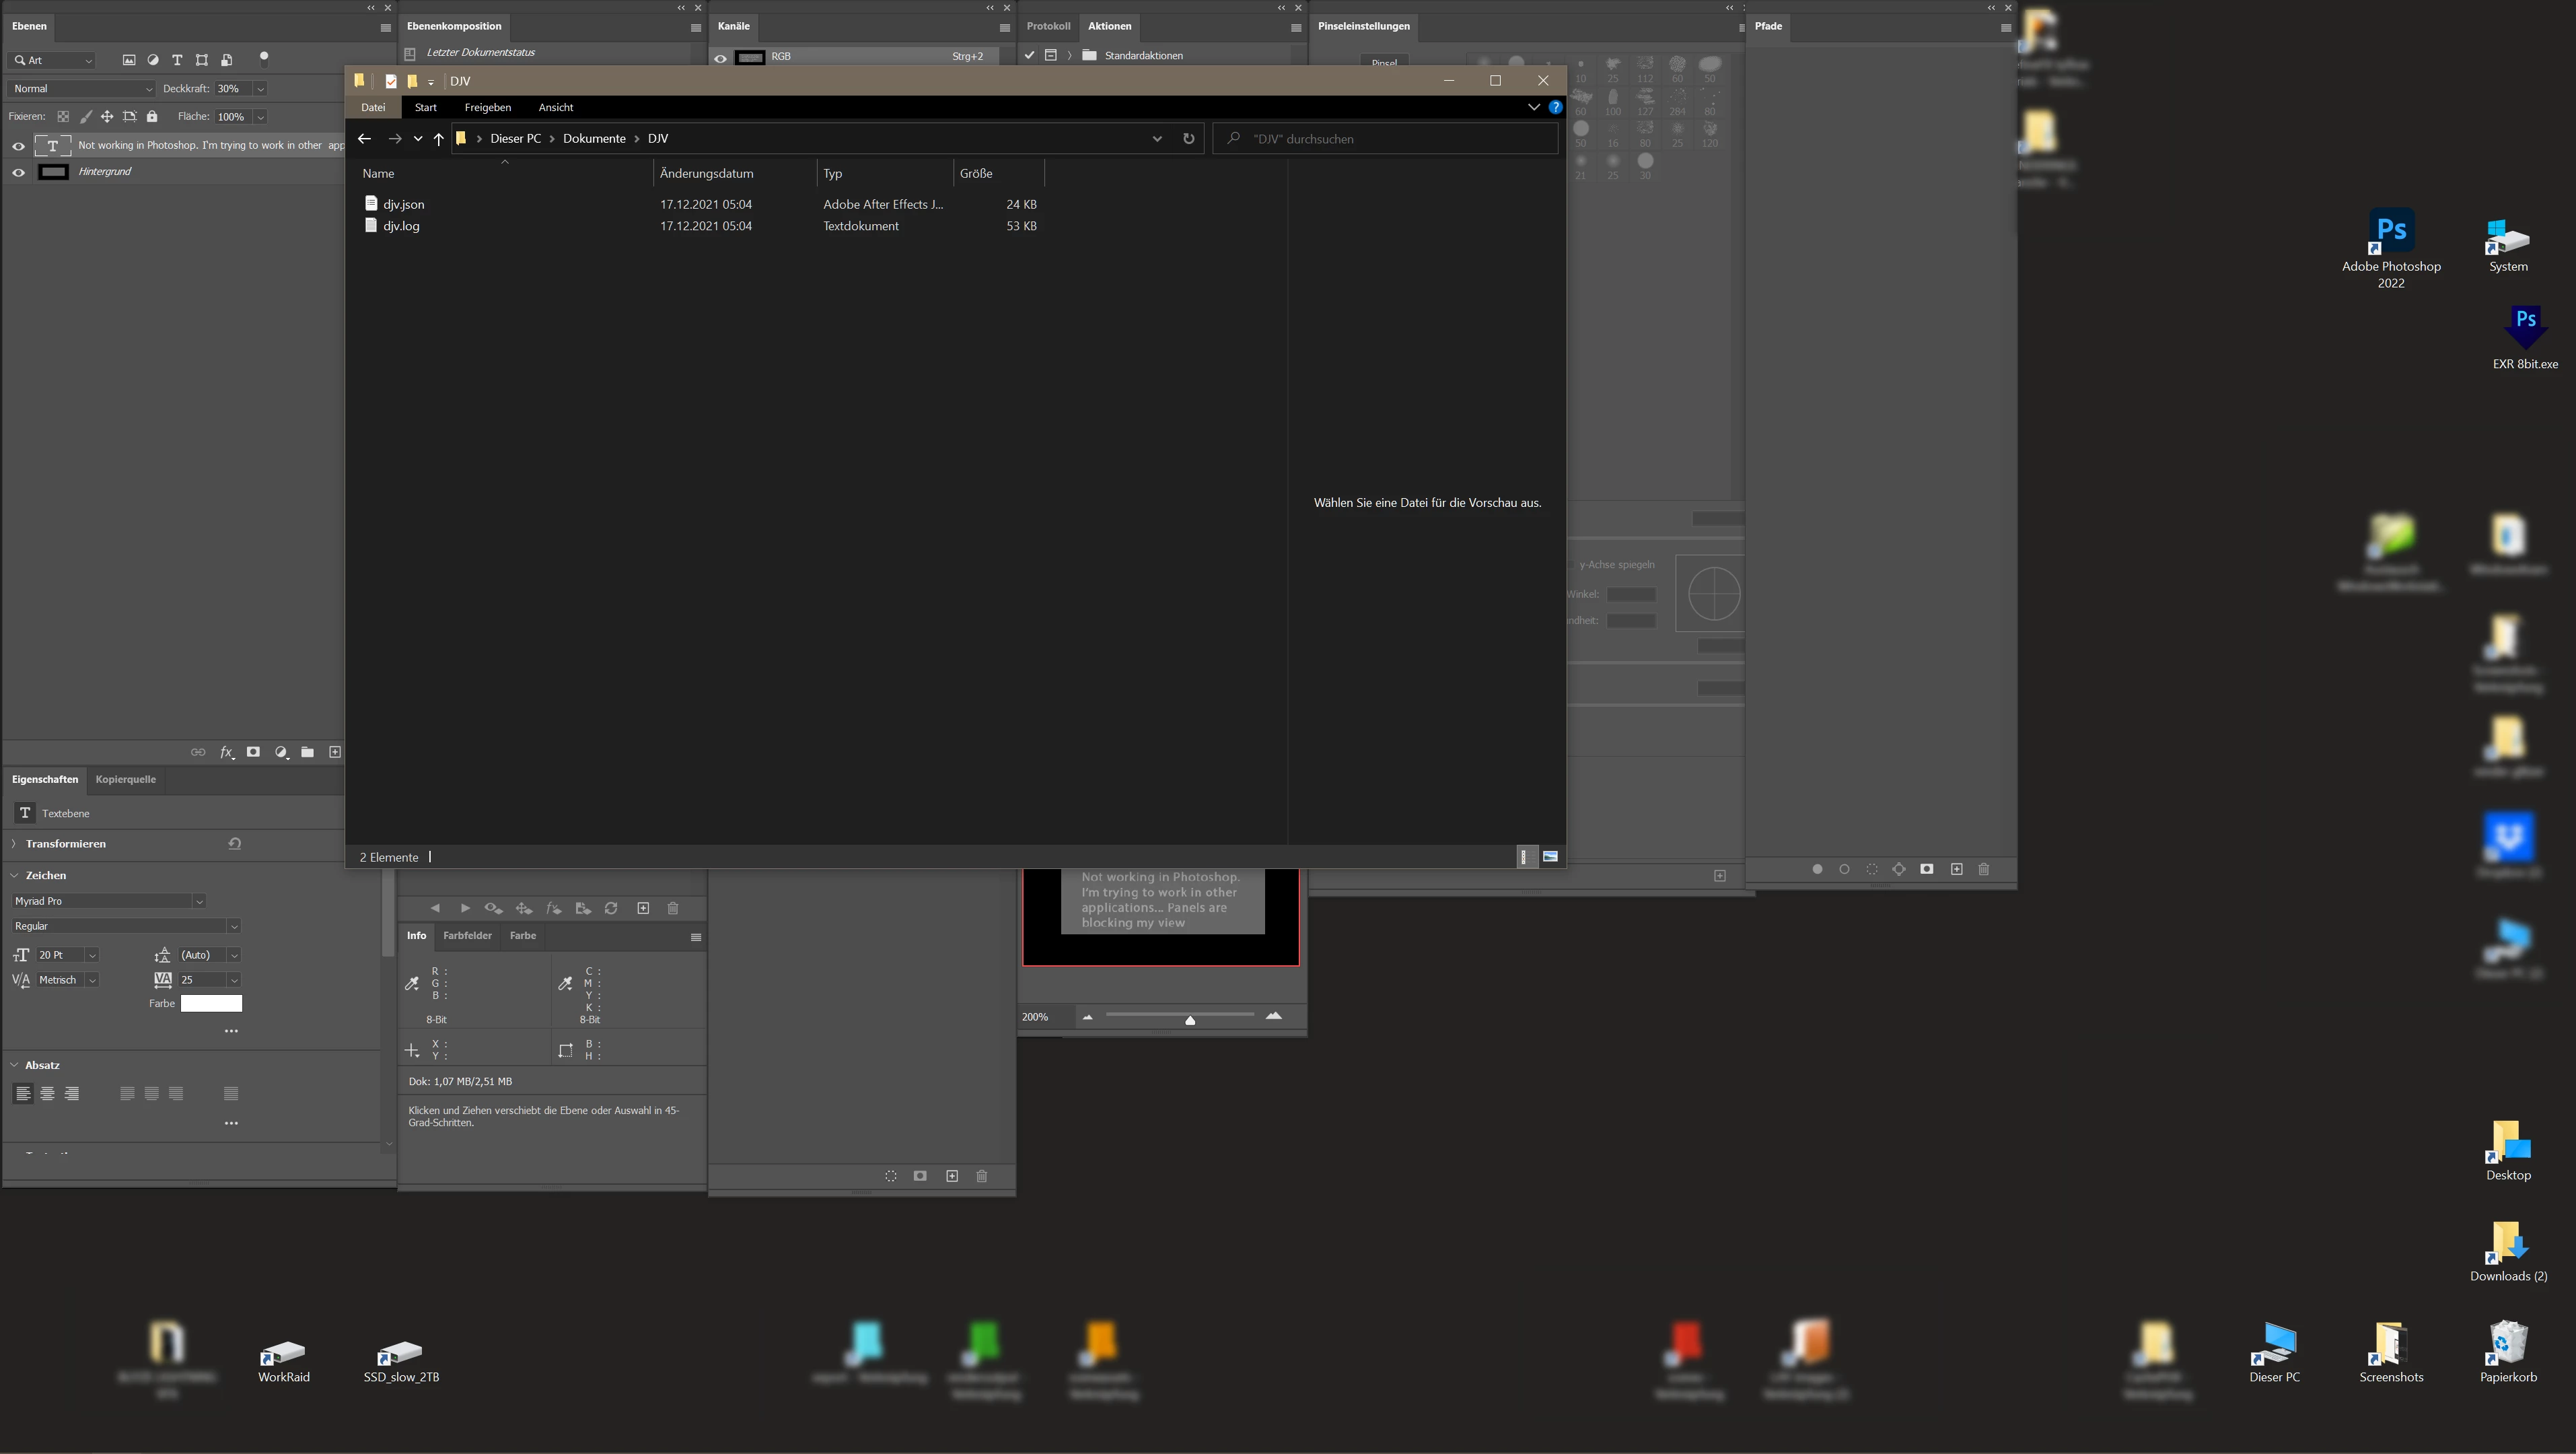Hide the text layer visibility eye
2576x1454 pixels.
click(x=18, y=146)
